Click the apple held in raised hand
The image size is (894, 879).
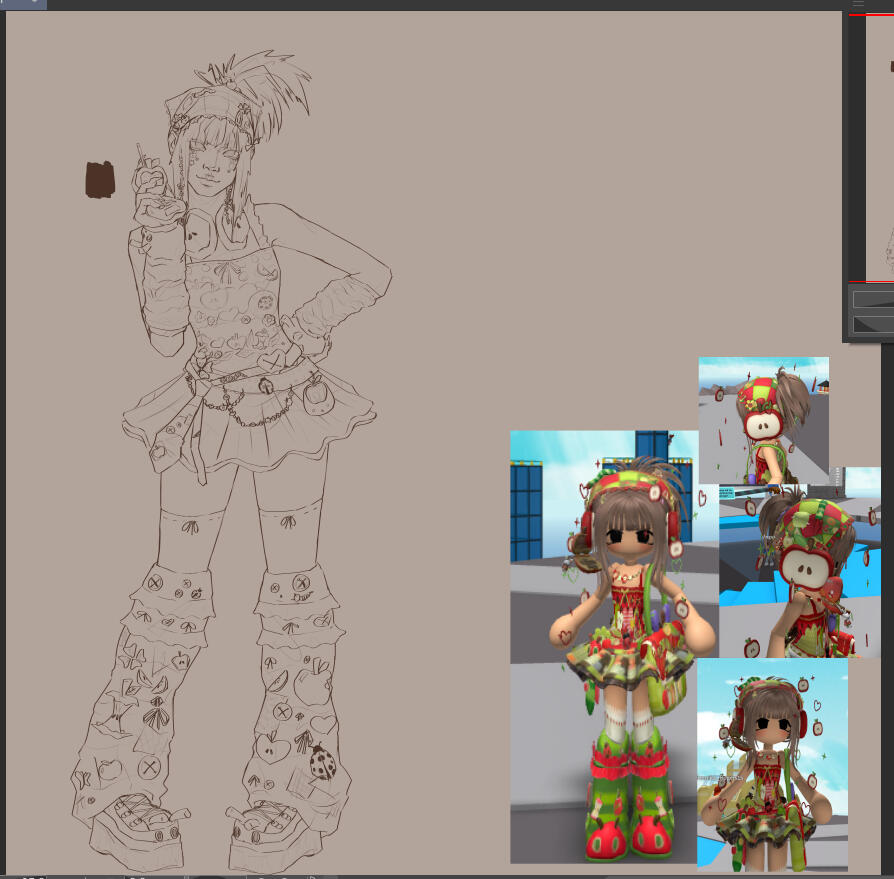[150, 180]
